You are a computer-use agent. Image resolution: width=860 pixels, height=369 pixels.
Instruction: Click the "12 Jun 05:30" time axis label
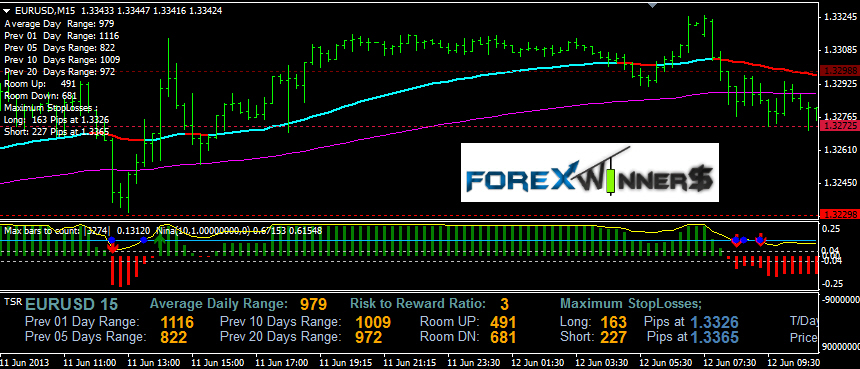point(666,363)
